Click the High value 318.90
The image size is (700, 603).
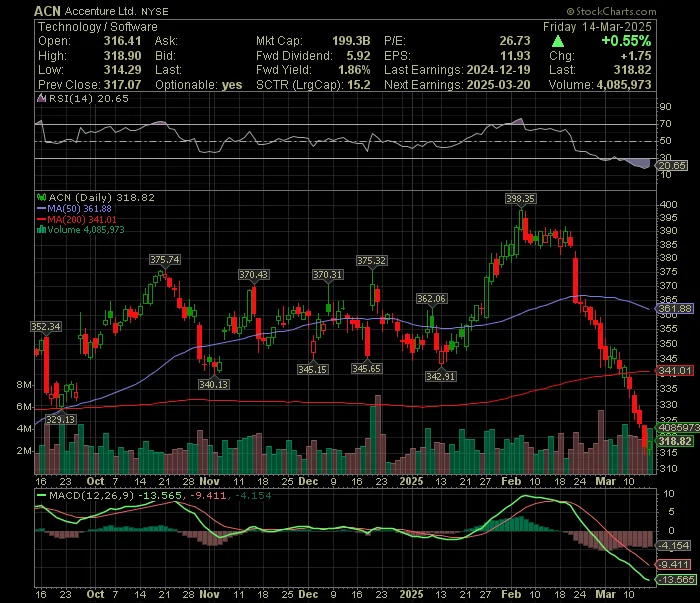click(122, 56)
